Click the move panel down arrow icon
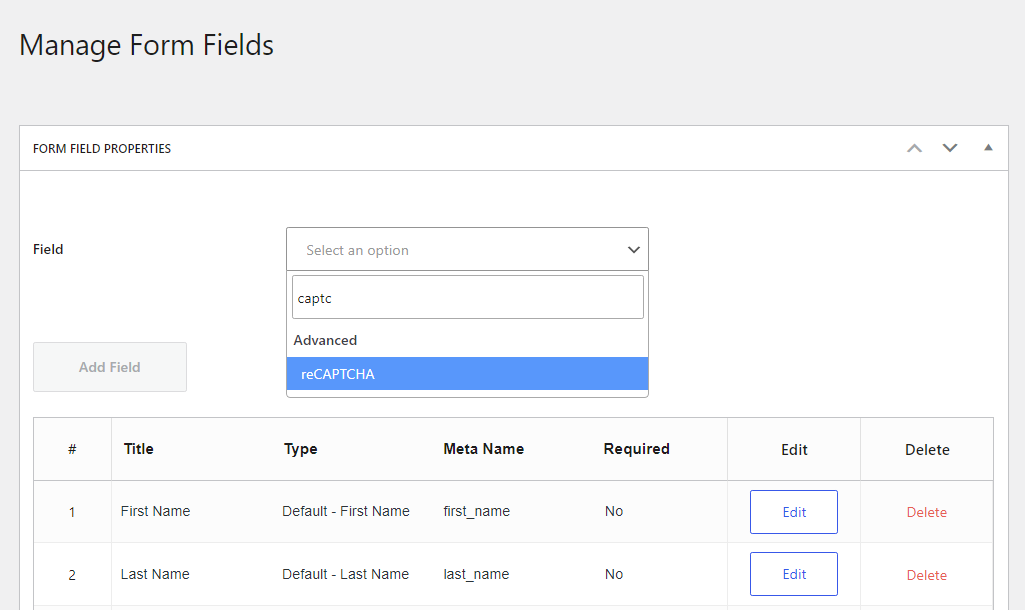This screenshot has height=610, width=1025. click(949, 148)
